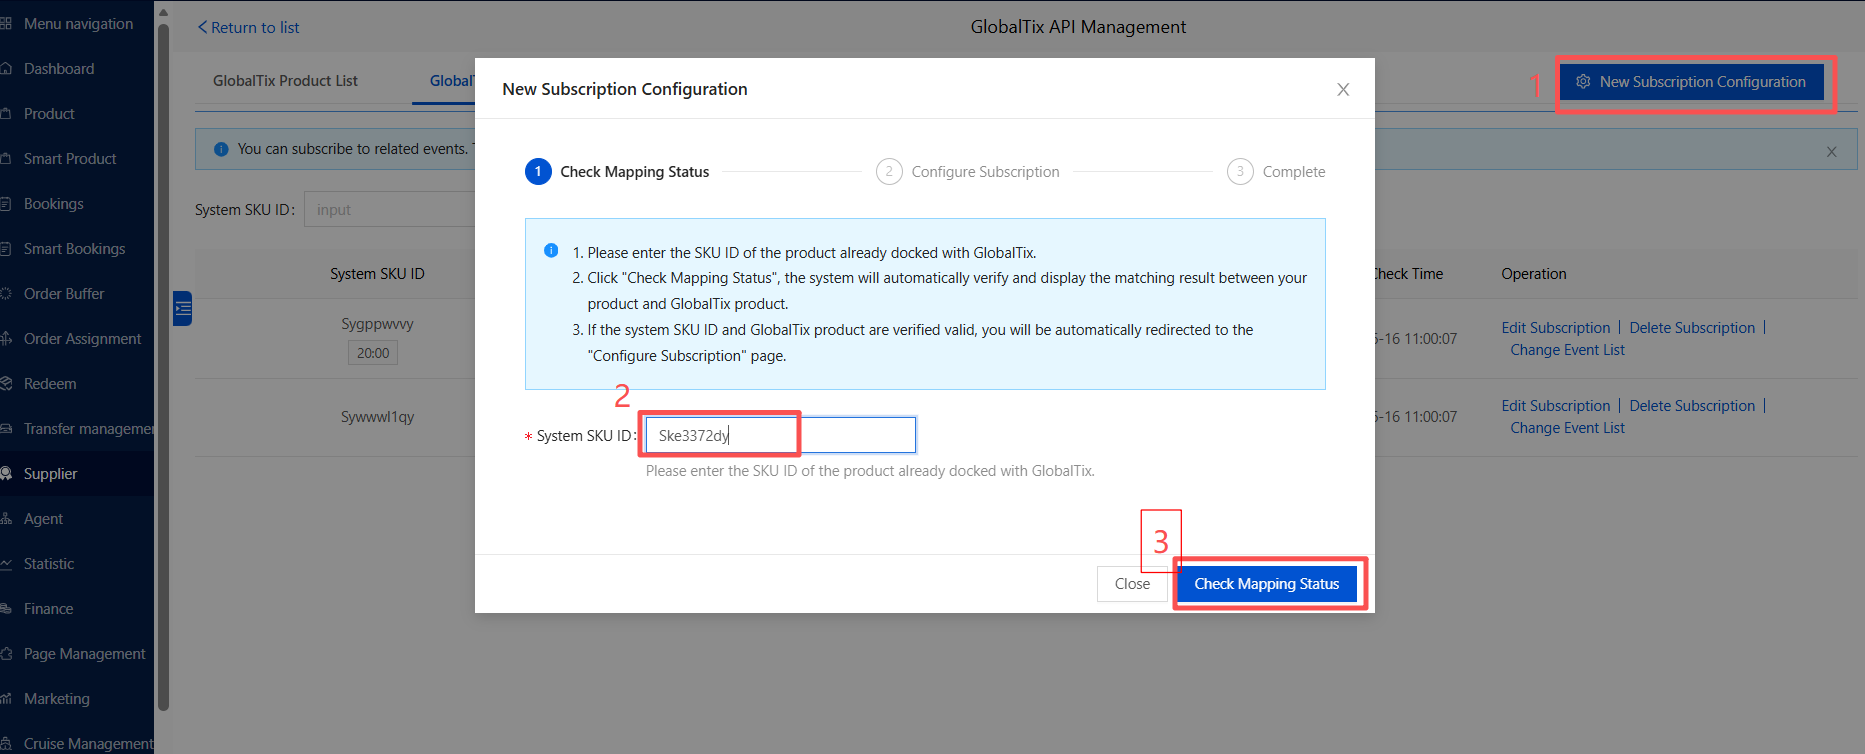This screenshot has height=754, width=1865.
Task: Close the New Subscription Configuration dialog
Action: coord(1343,90)
